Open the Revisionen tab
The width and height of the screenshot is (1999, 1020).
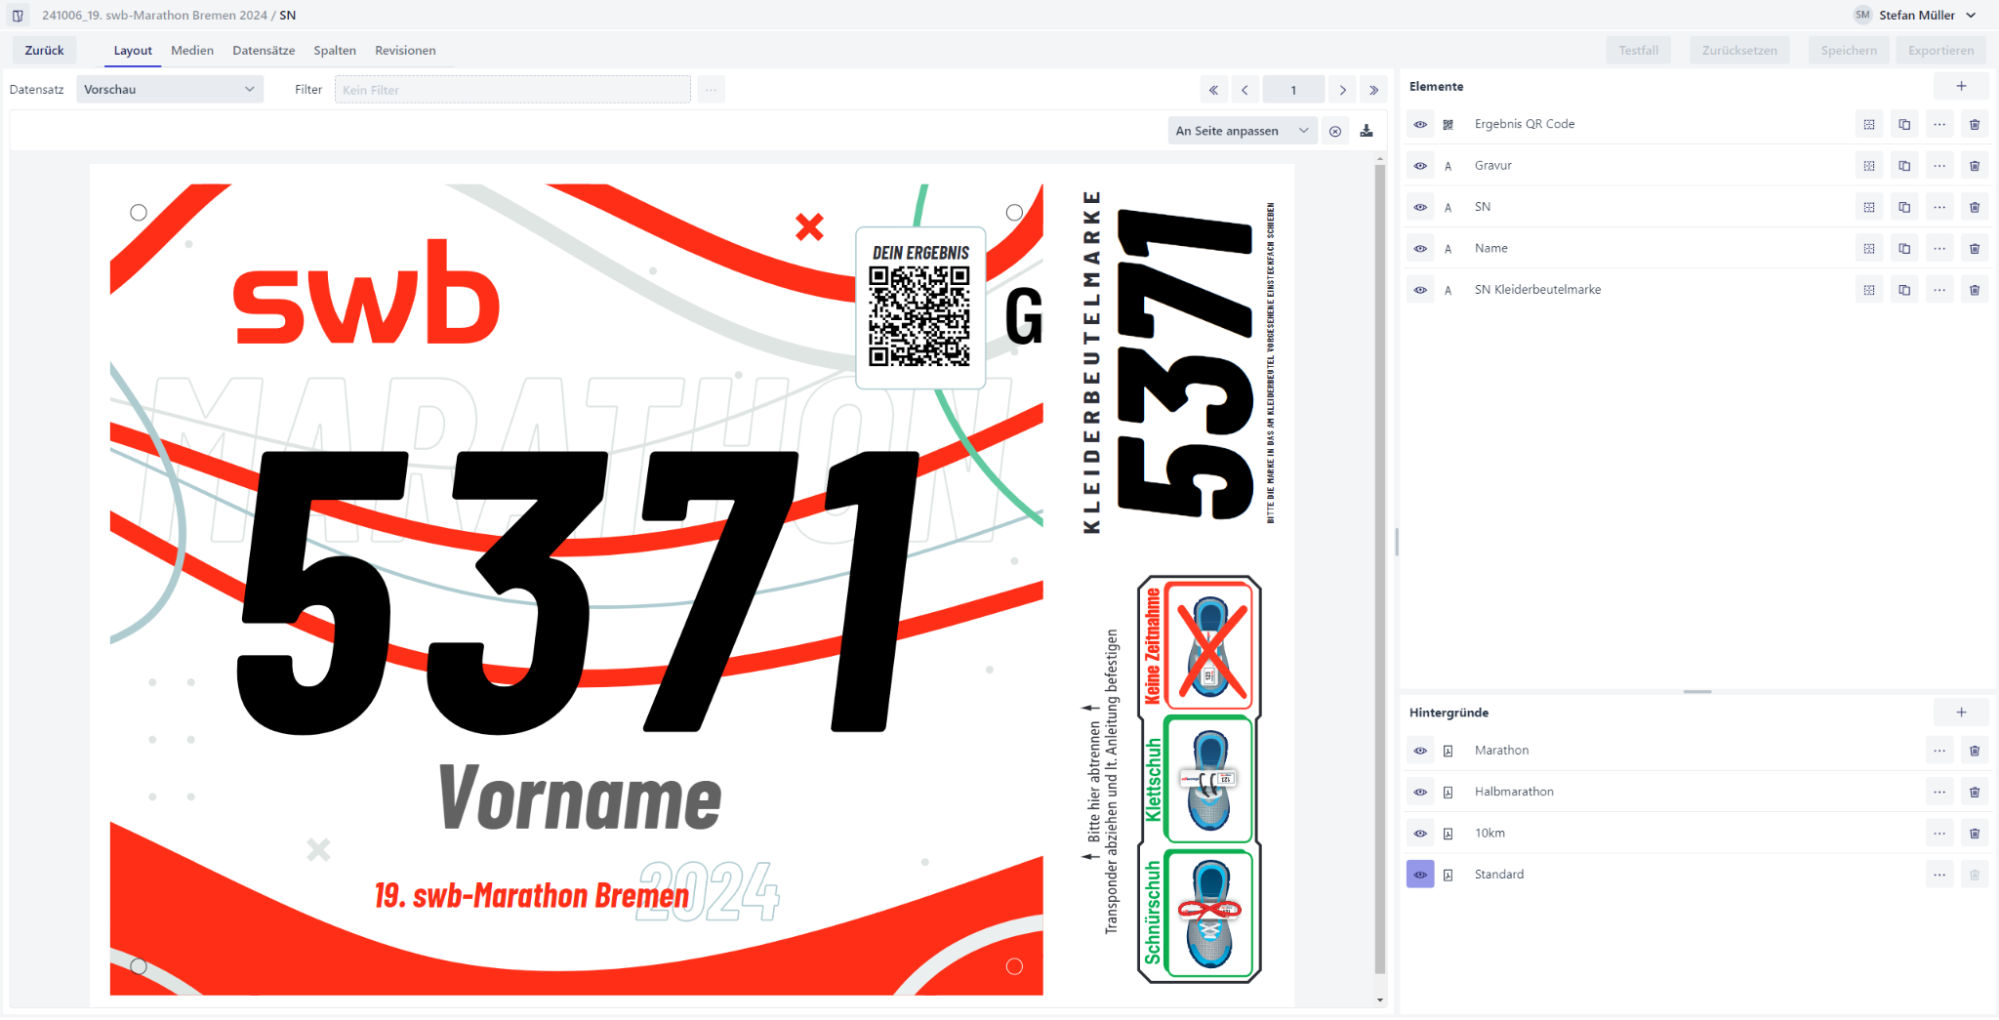[x=405, y=51]
